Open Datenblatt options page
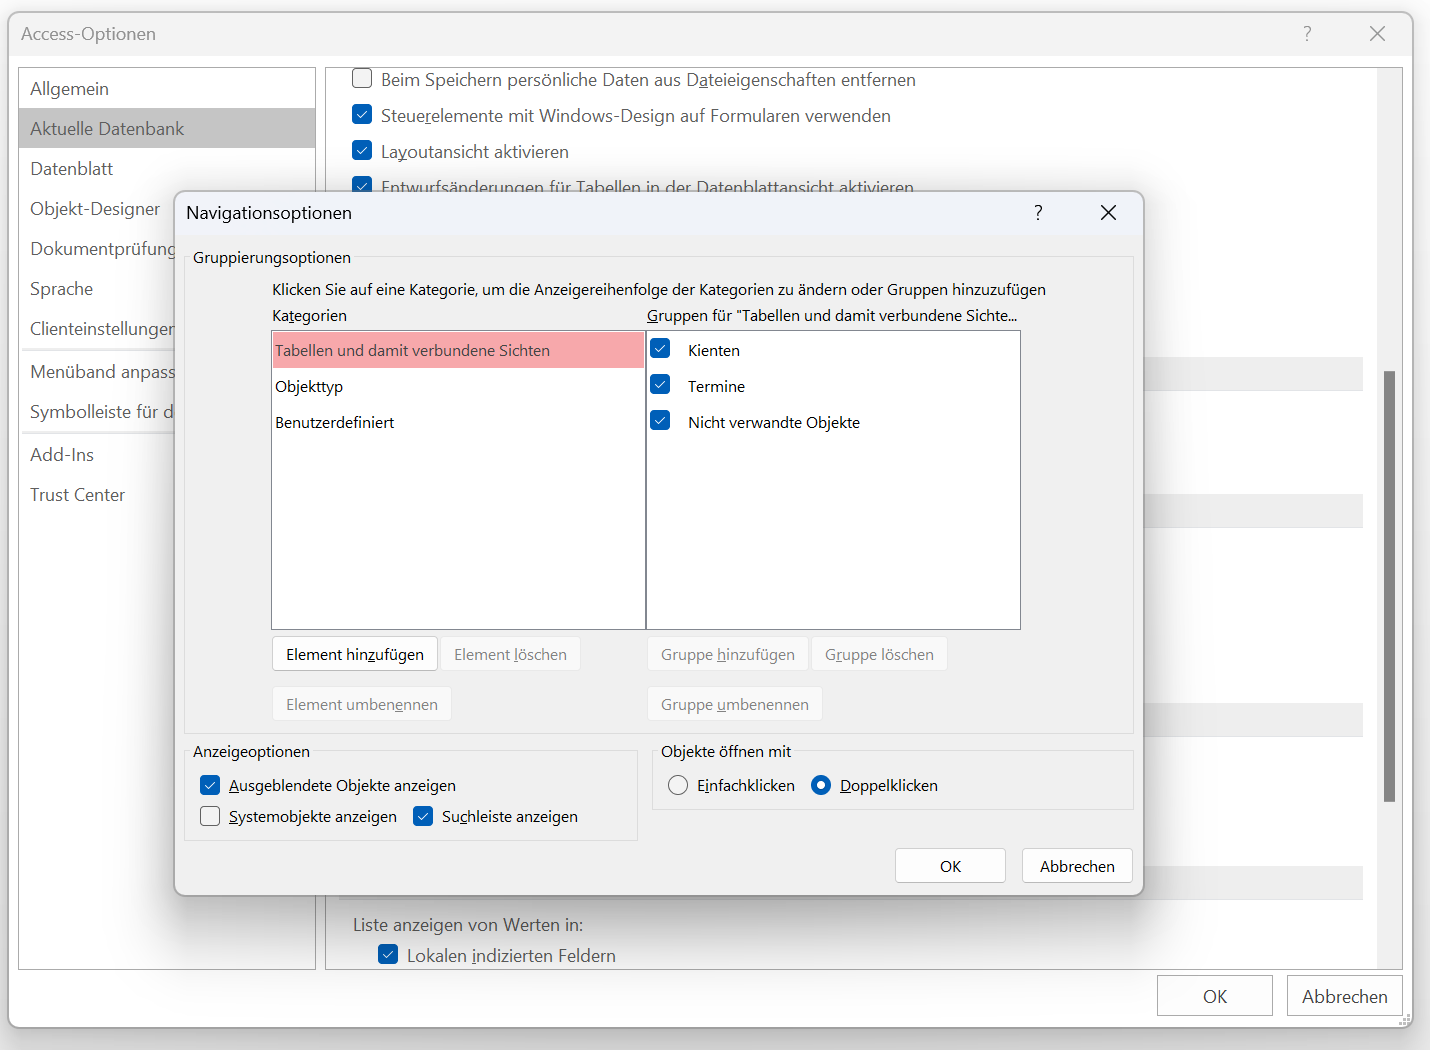Screen dimensions: 1430x1050 167,169
